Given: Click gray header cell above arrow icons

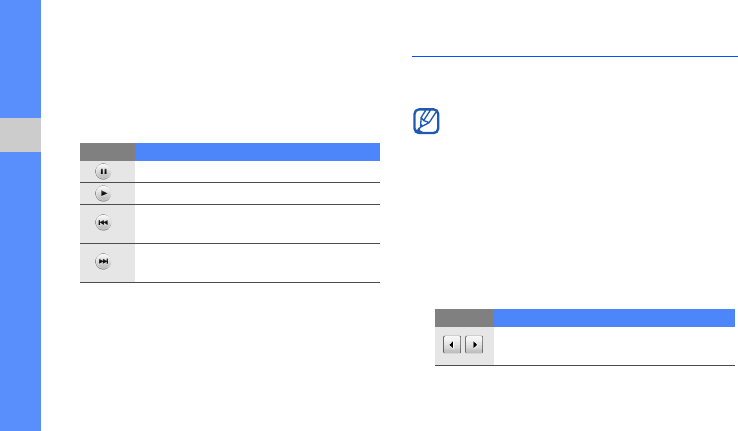Looking at the screenshot, I should pos(464,317).
